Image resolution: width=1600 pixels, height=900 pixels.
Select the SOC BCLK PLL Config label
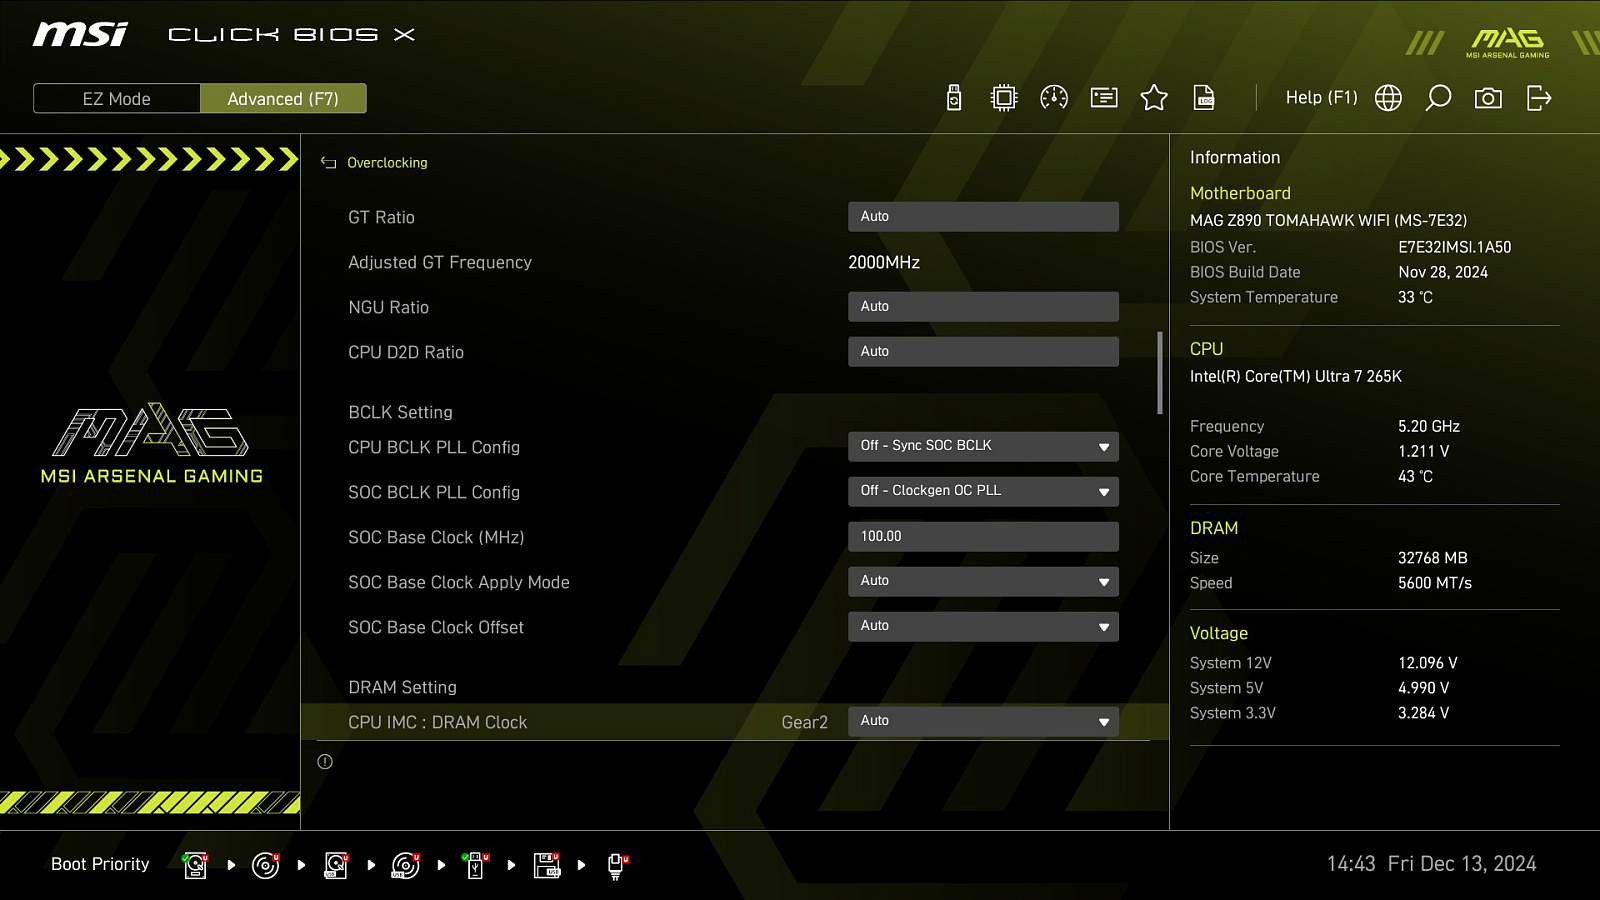tap(434, 492)
